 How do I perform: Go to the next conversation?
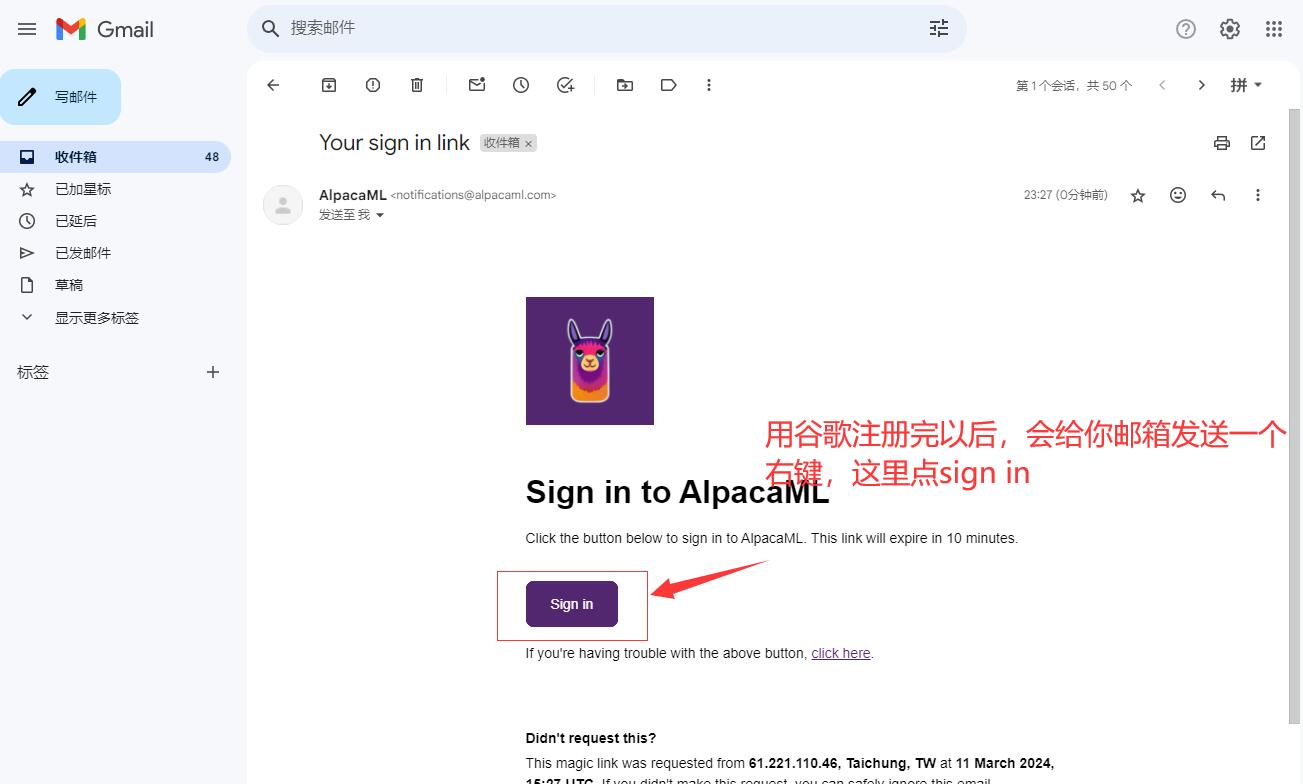pyautogui.click(x=1202, y=85)
